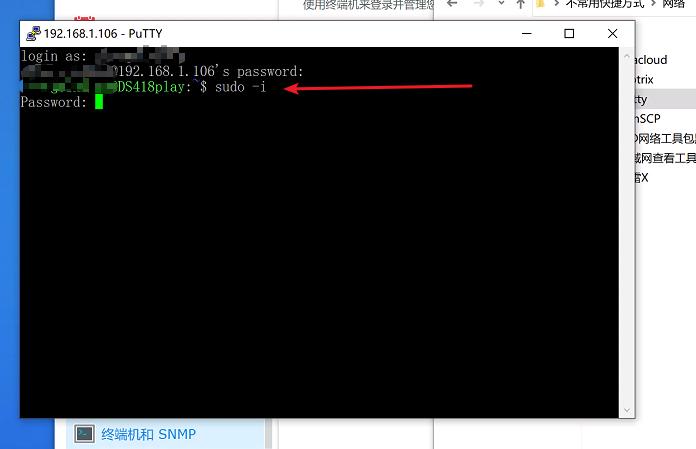The image size is (696, 449).
Task: Maximize the PuTTY window
Action: click(x=569, y=34)
